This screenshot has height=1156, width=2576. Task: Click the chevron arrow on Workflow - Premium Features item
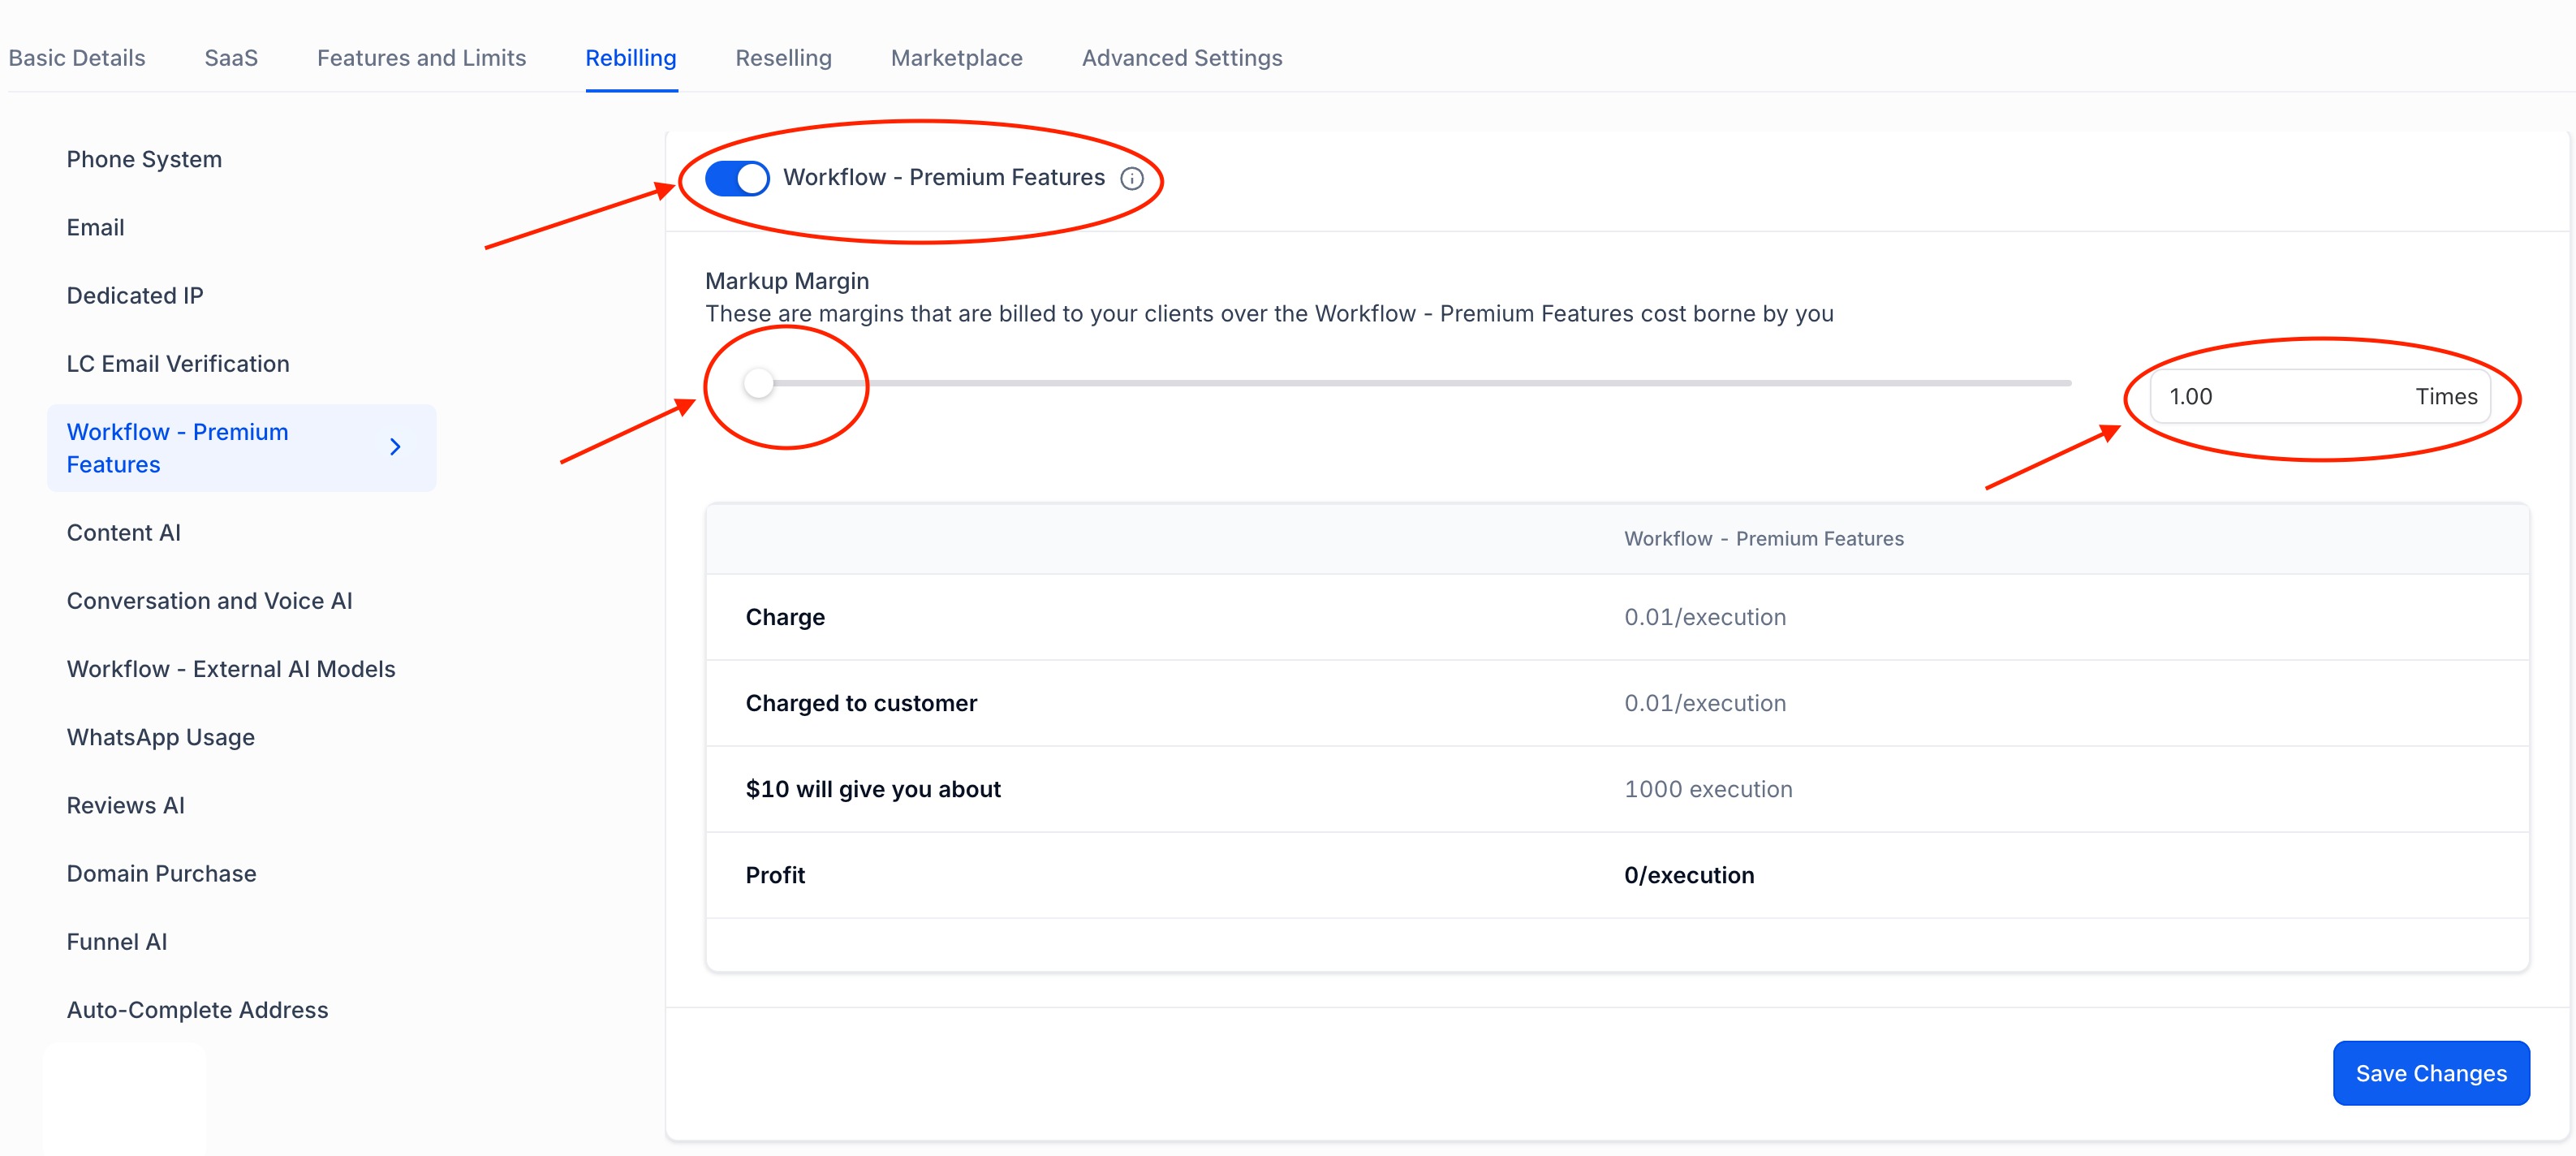[395, 447]
